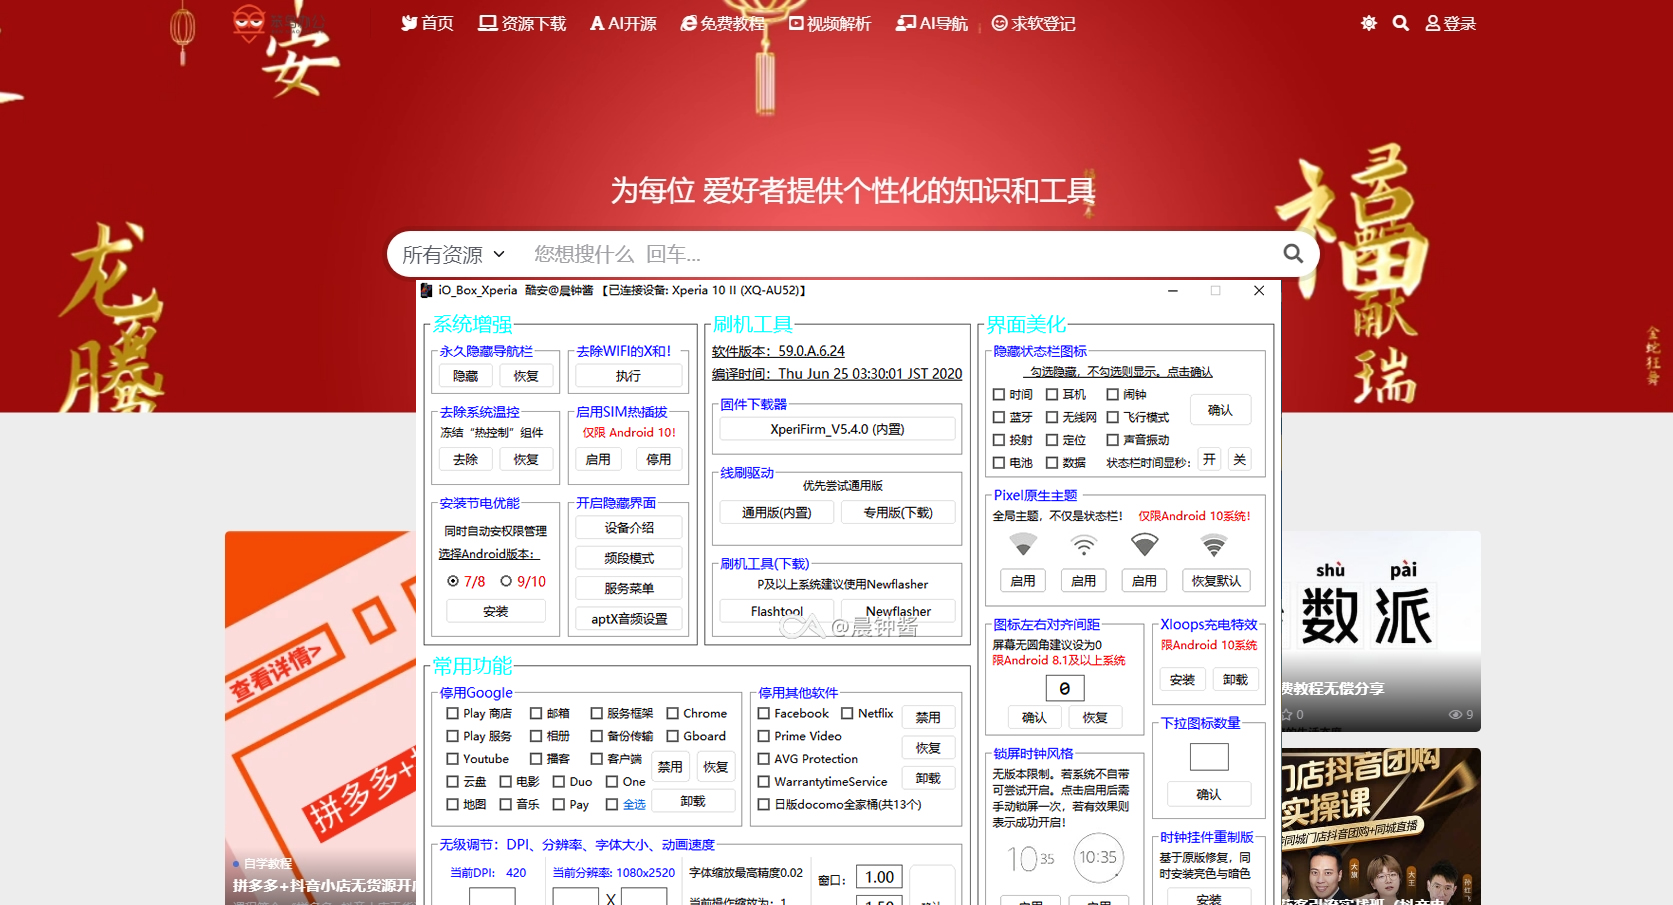Click the iO_Box_Xperia window title icon
The height and width of the screenshot is (905, 1673).
pos(427,290)
